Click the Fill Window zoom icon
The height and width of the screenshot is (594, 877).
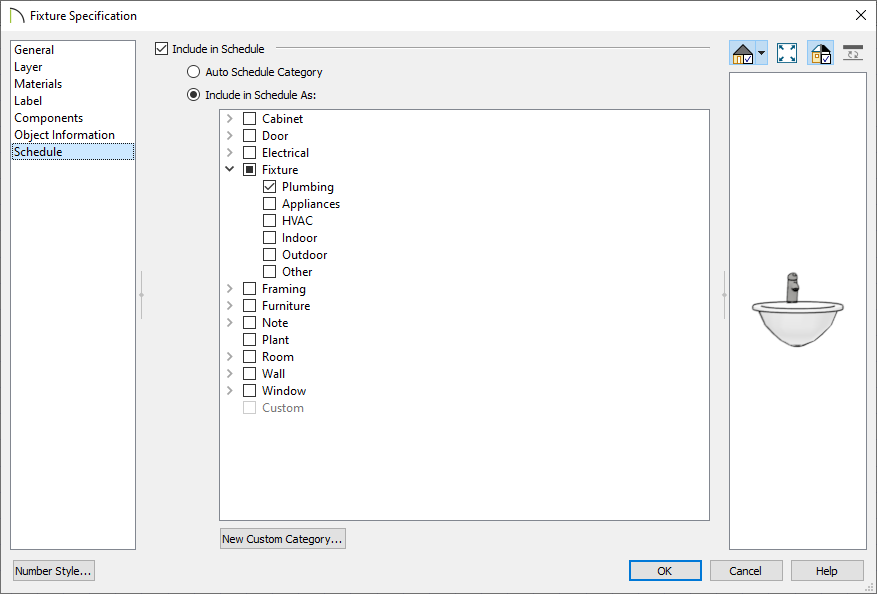787,54
